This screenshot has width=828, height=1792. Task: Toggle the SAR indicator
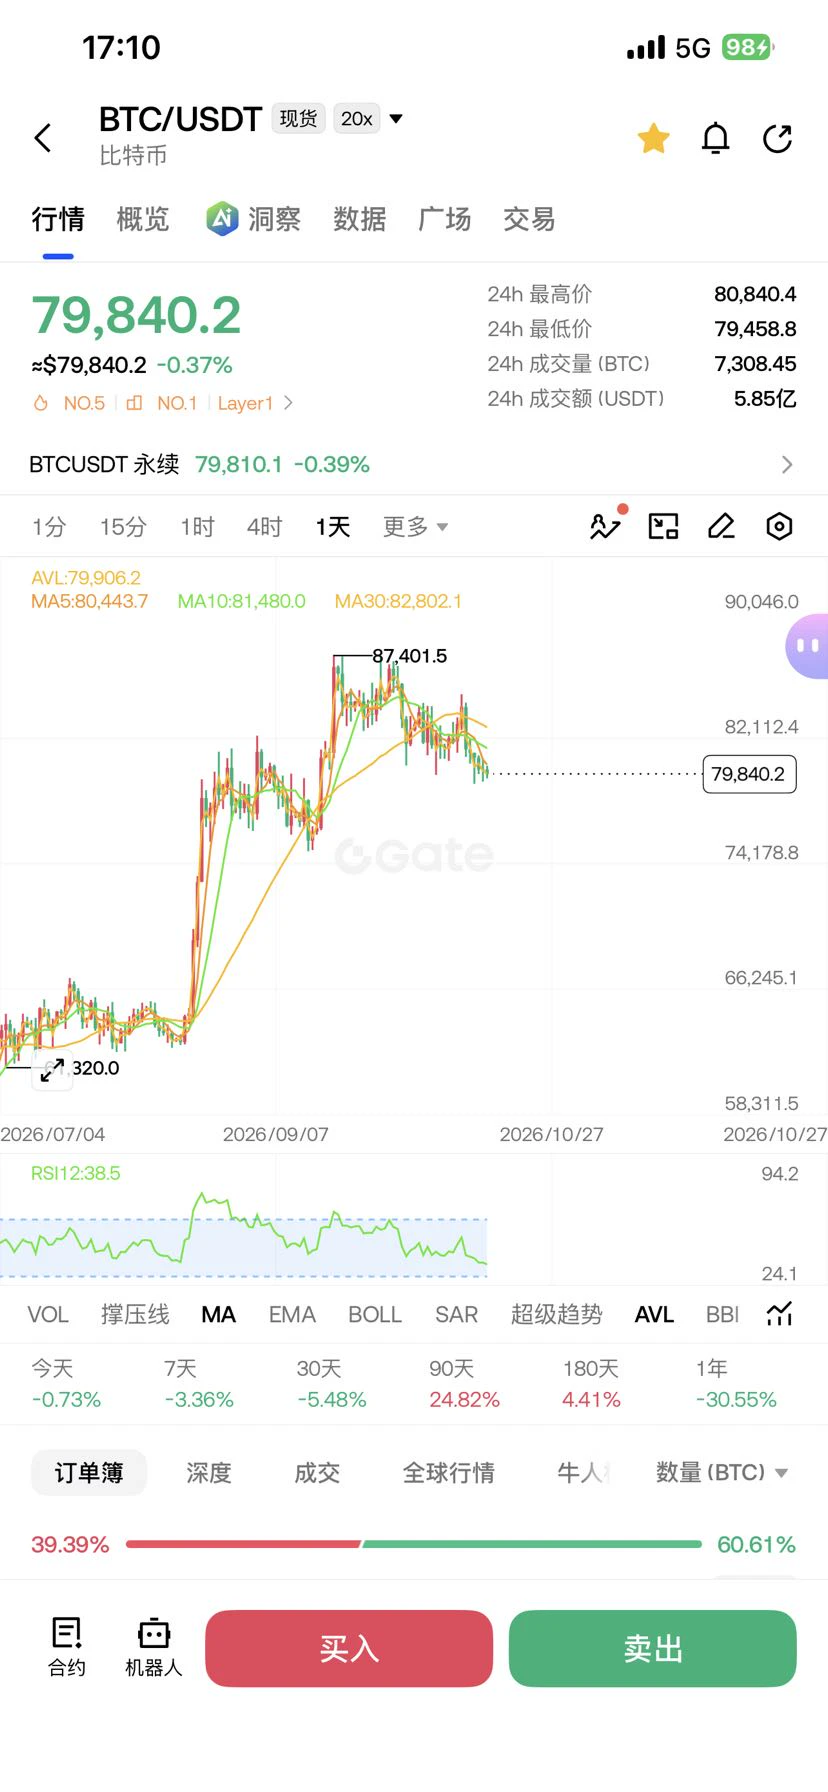(x=456, y=1314)
